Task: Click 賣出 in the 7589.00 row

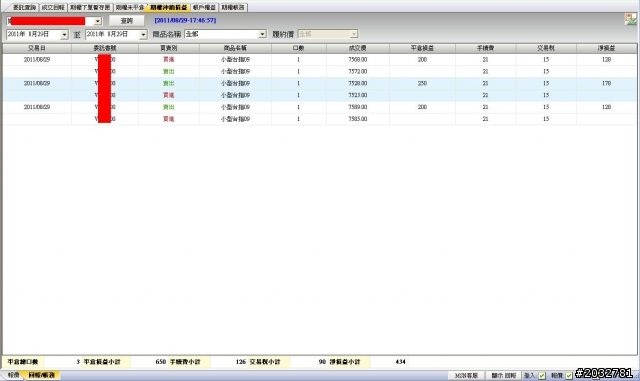Action: point(169,107)
